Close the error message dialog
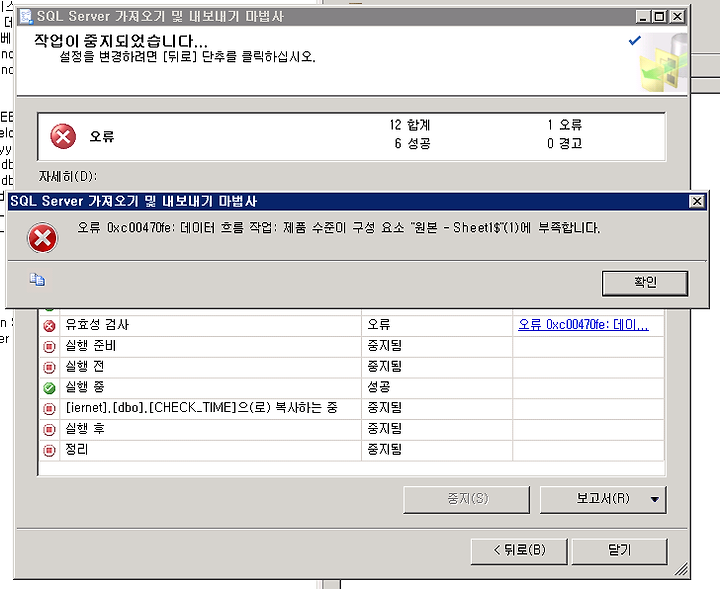 tap(697, 201)
